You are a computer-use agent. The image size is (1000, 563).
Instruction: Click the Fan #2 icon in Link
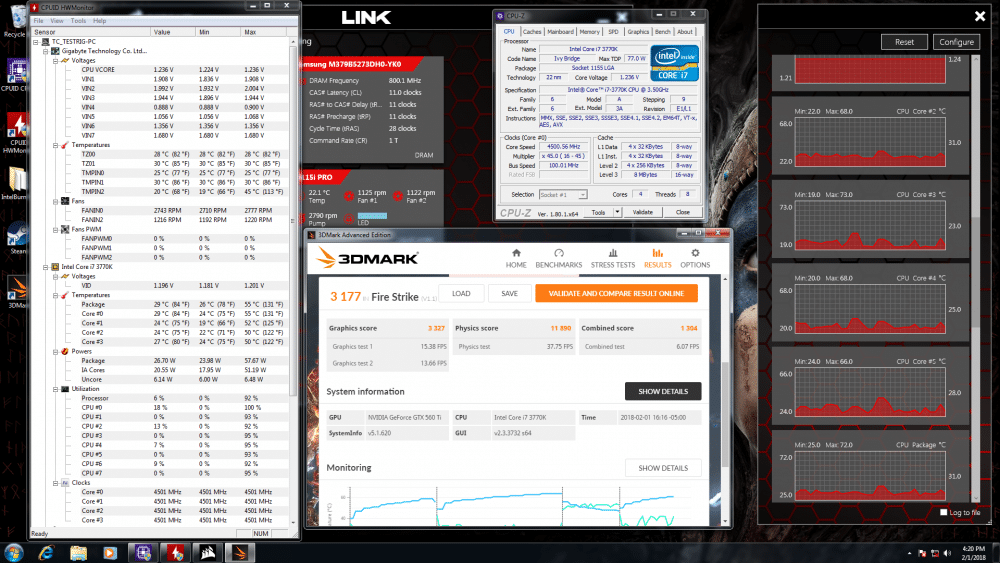pos(398,196)
